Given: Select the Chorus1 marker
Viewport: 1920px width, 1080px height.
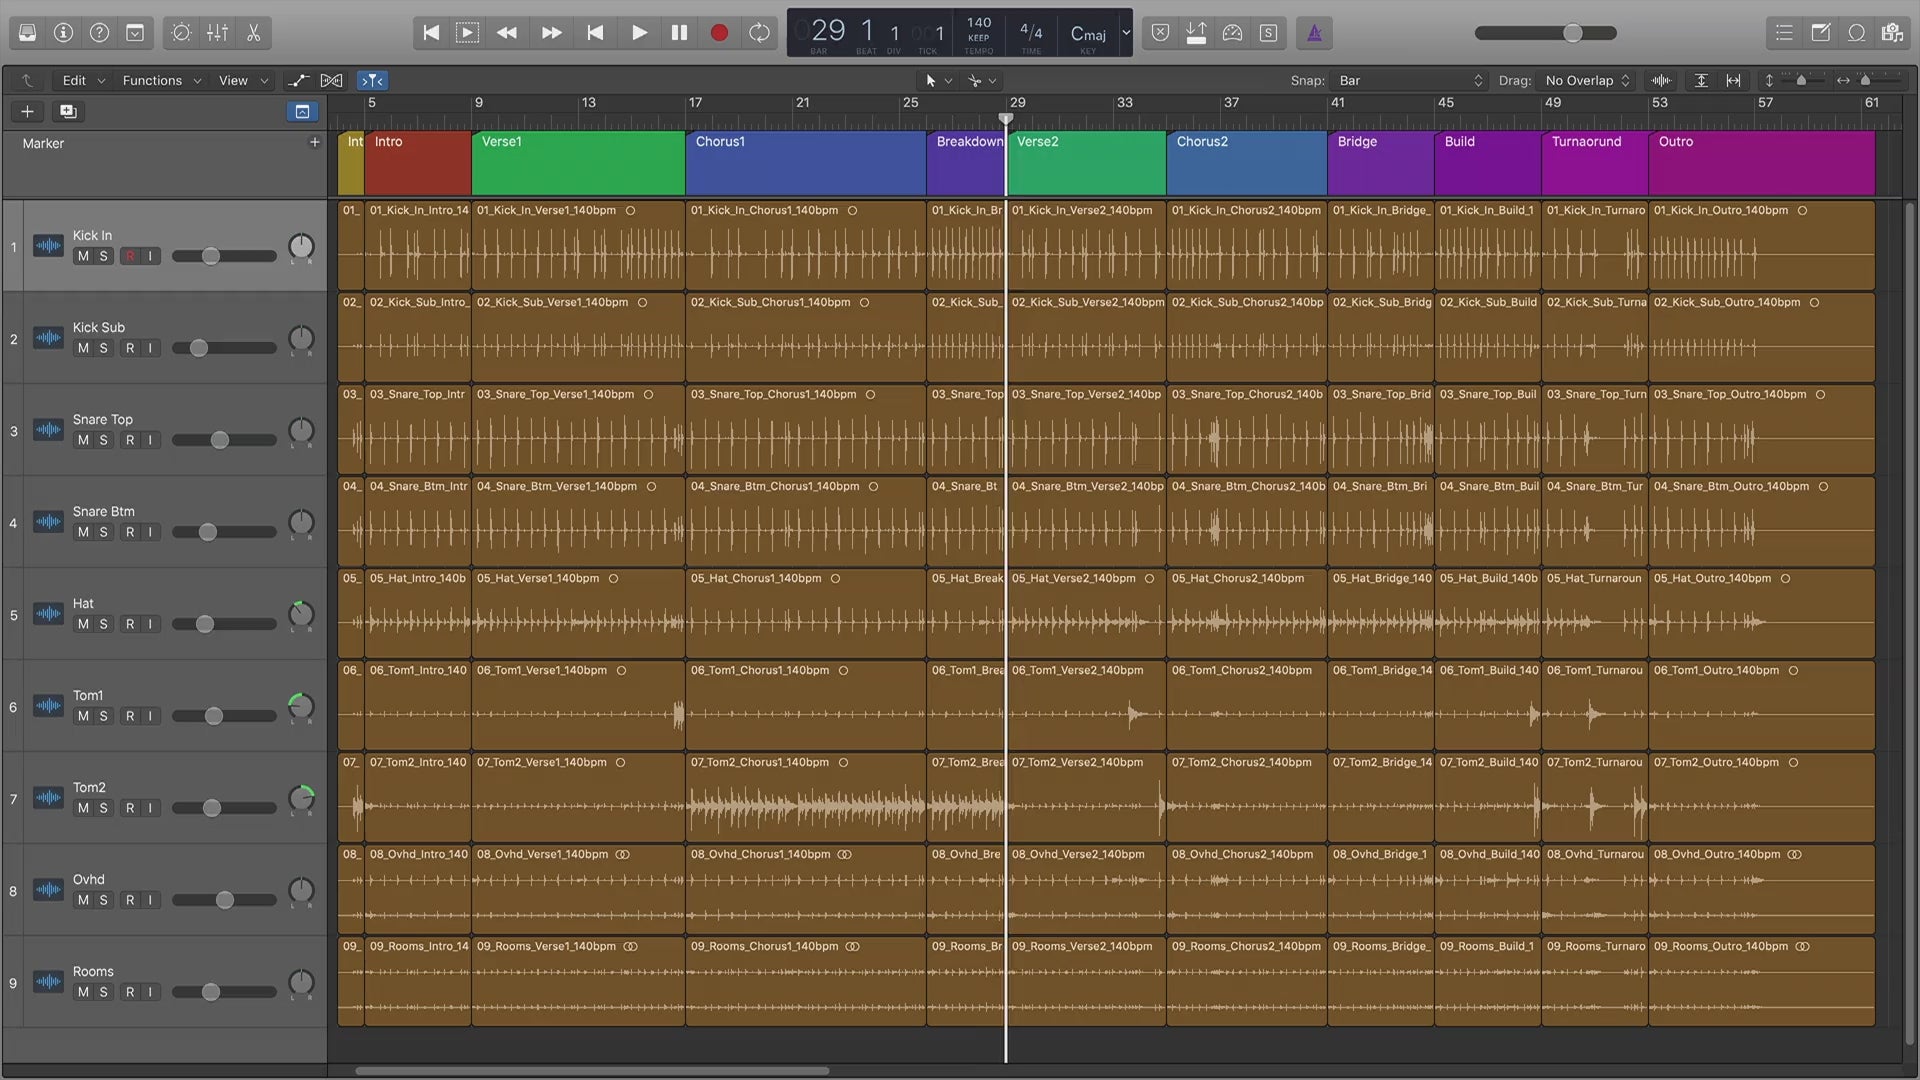Looking at the screenshot, I should click(806, 163).
